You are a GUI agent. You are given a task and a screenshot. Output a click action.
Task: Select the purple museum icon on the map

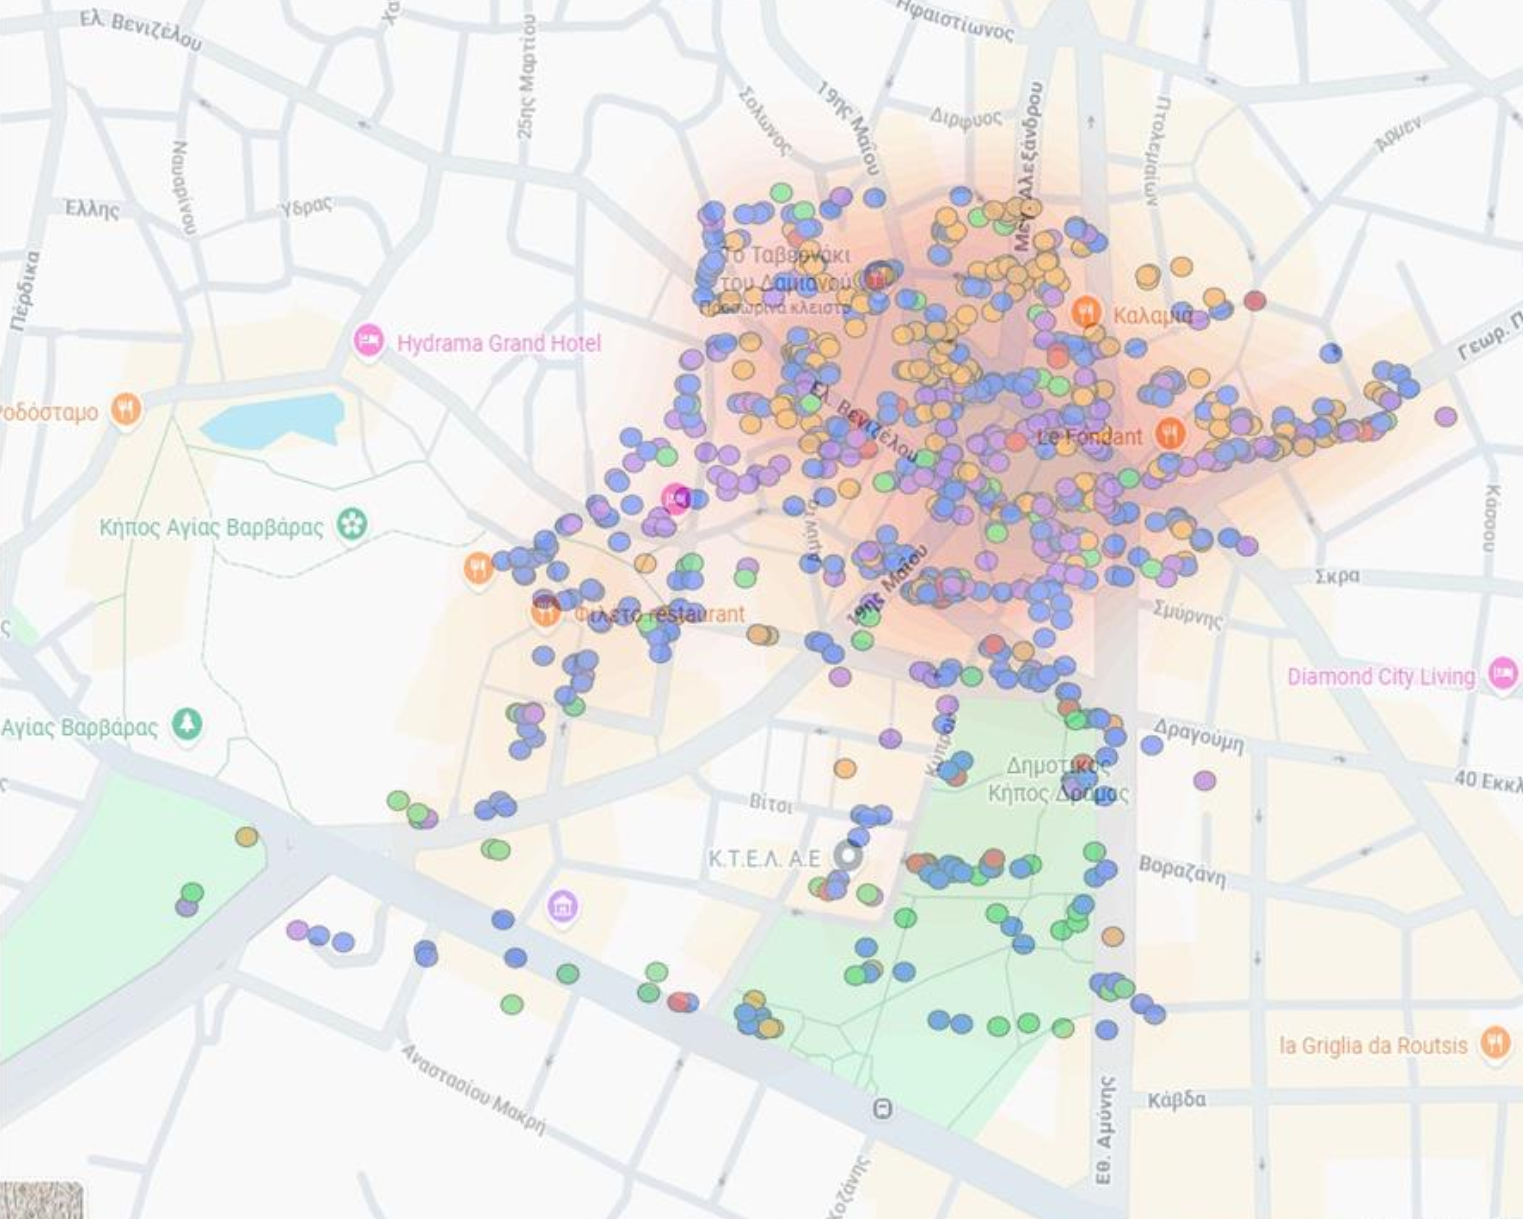(563, 907)
